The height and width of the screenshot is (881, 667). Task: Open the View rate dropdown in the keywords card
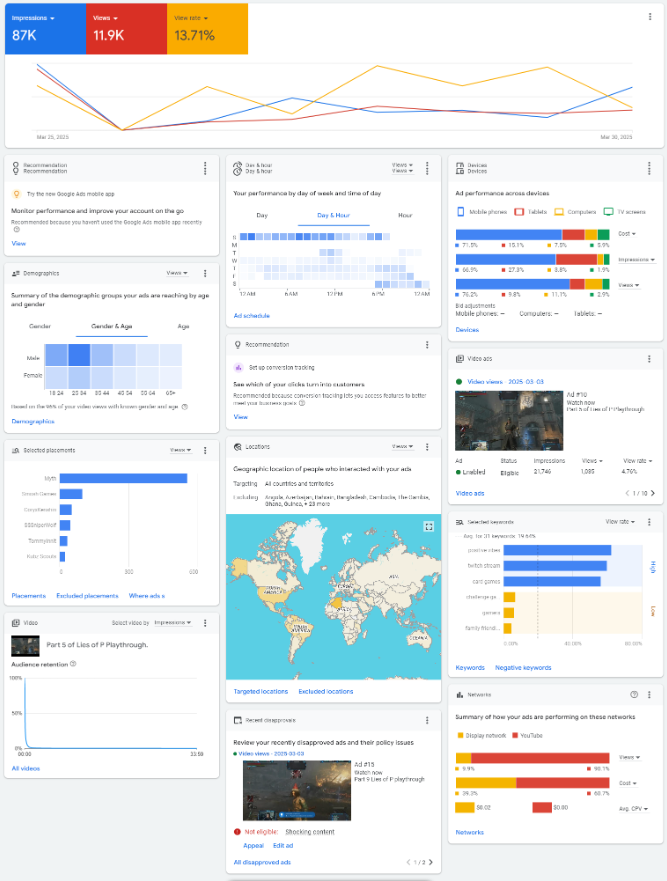click(621, 522)
